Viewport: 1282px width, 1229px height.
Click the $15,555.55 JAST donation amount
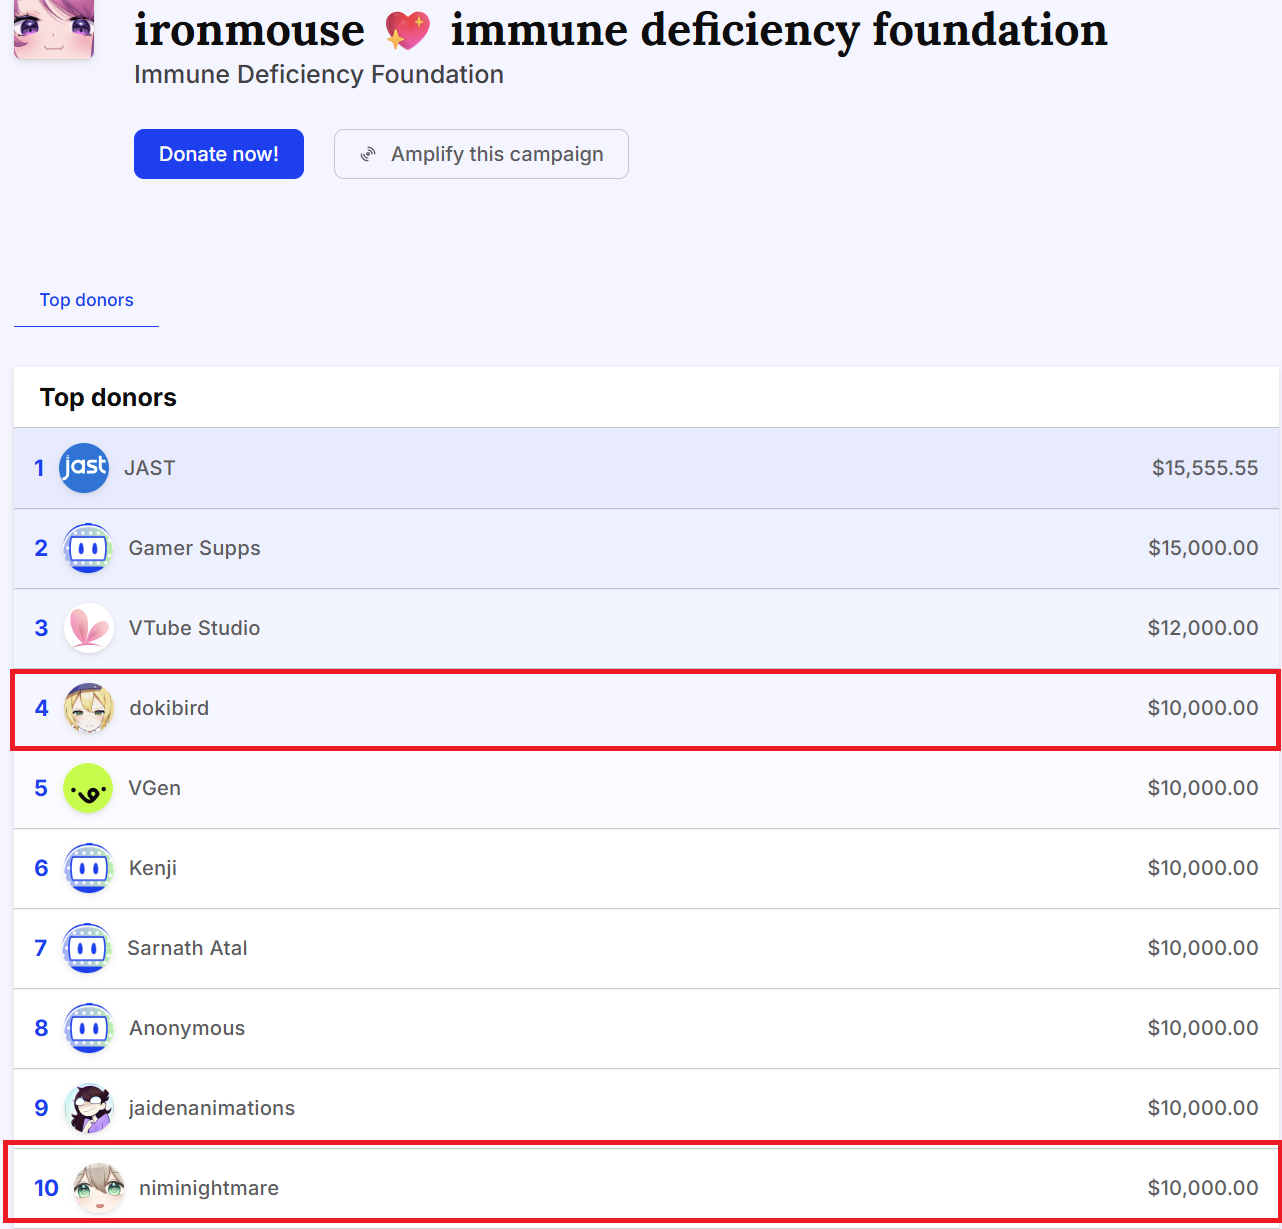point(1204,468)
